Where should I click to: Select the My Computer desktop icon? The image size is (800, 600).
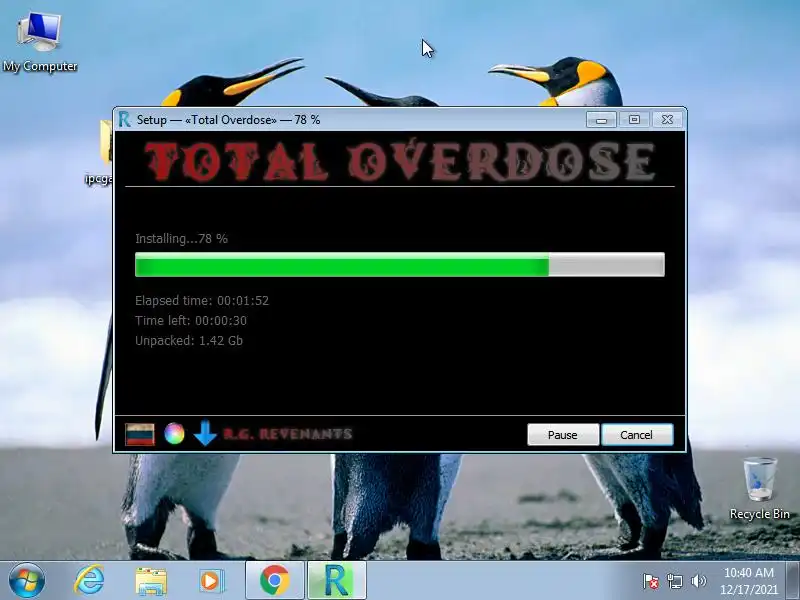pos(40,43)
